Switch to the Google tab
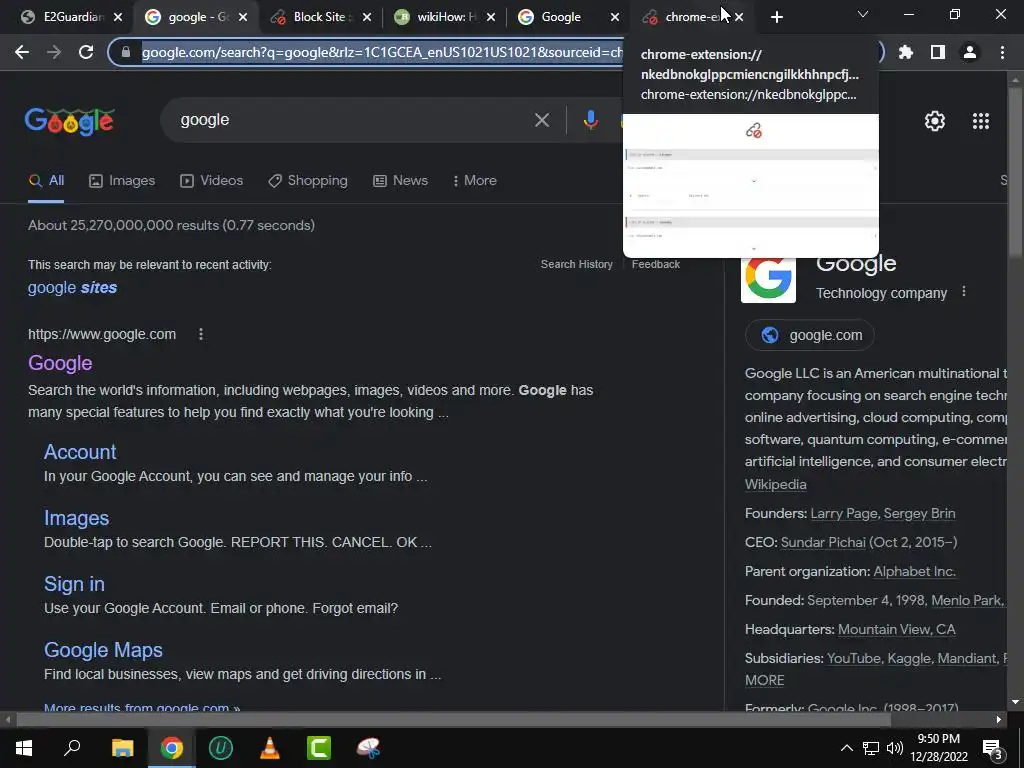Image resolution: width=1024 pixels, height=768 pixels. [x=560, y=17]
